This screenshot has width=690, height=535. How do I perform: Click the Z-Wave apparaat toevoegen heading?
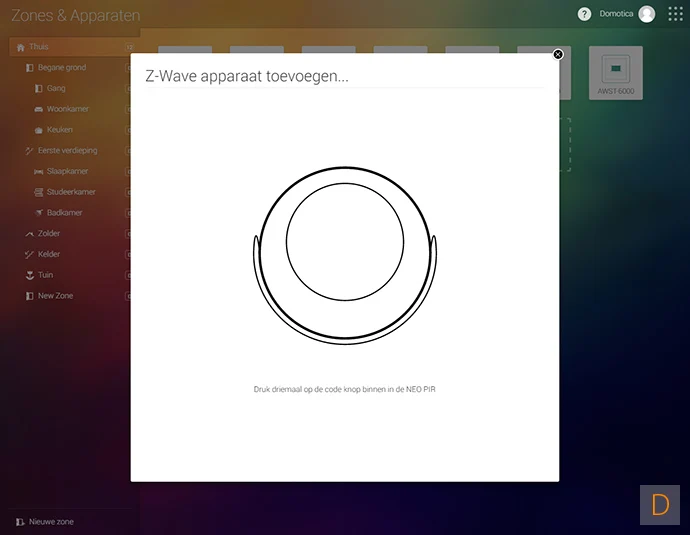click(x=246, y=76)
